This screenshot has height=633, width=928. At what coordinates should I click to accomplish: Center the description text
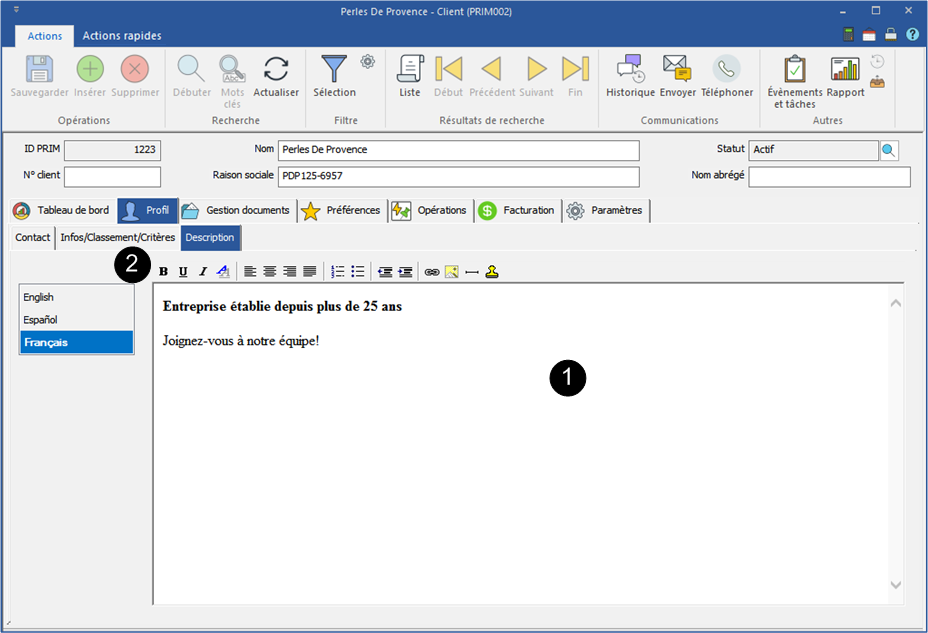270,272
